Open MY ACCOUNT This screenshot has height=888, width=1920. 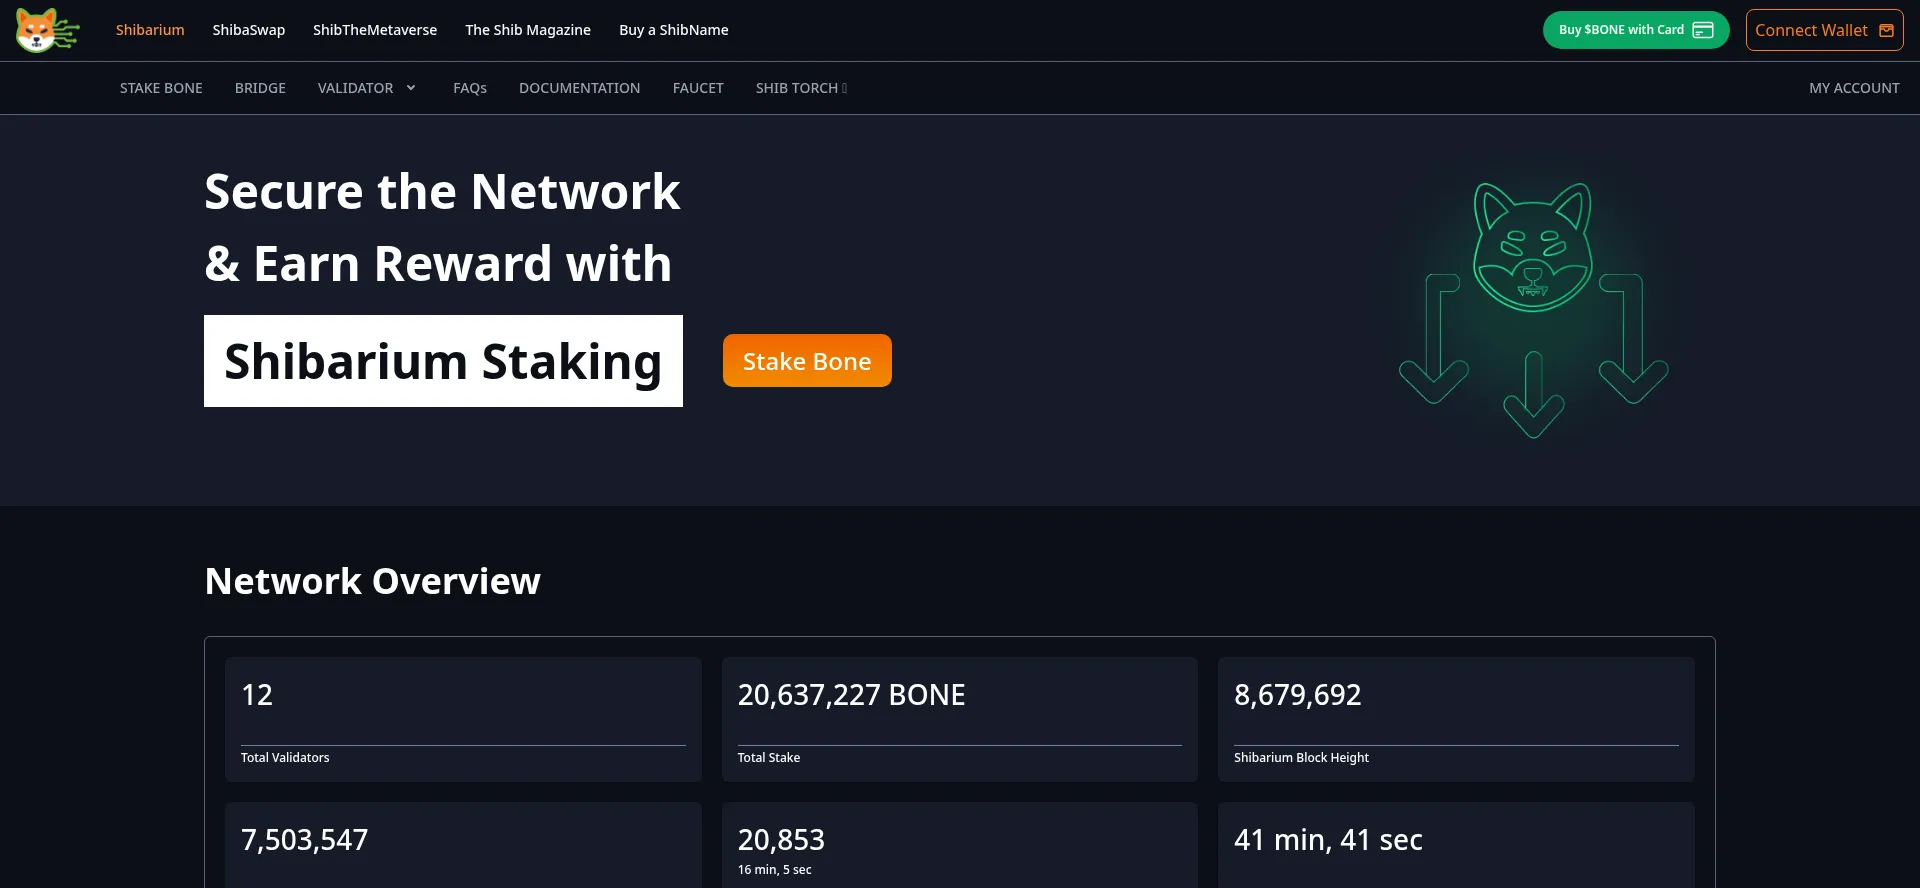coord(1854,88)
